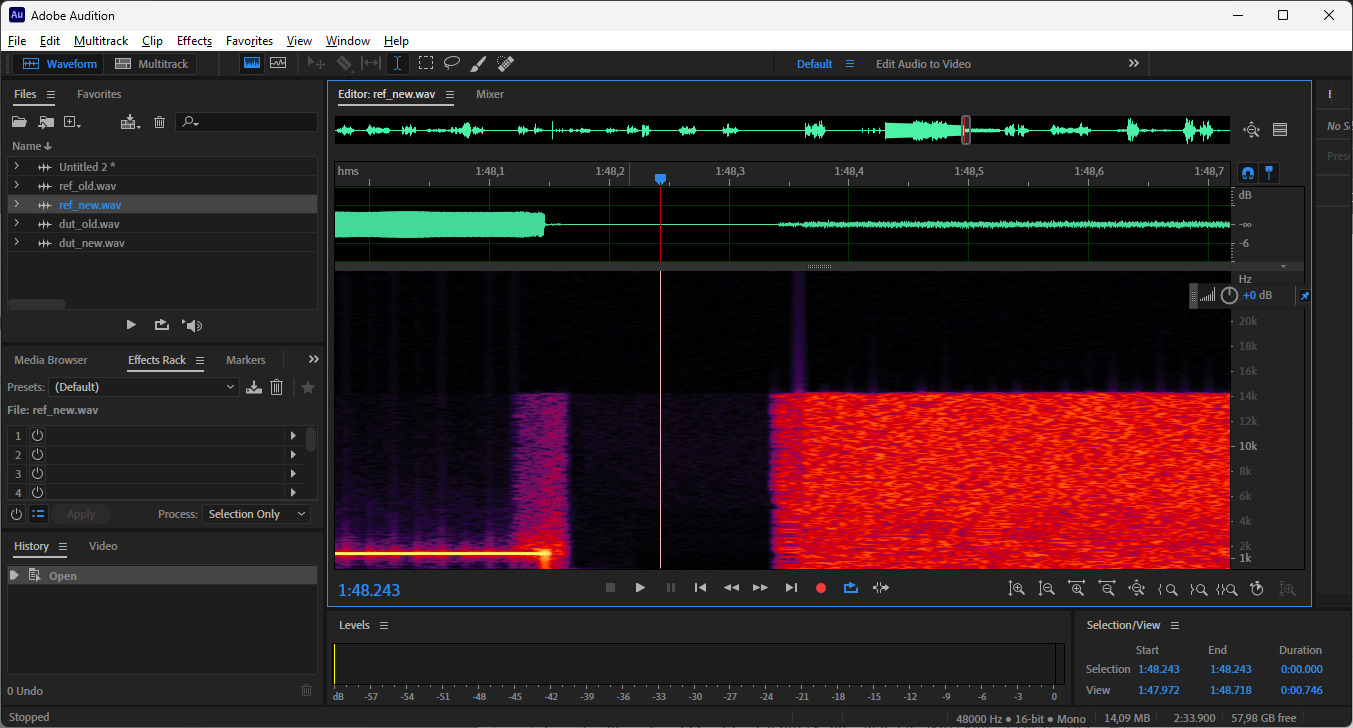The width and height of the screenshot is (1353, 728).
Task: Expand the ref_old.wav file entry
Action: point(17,186)
